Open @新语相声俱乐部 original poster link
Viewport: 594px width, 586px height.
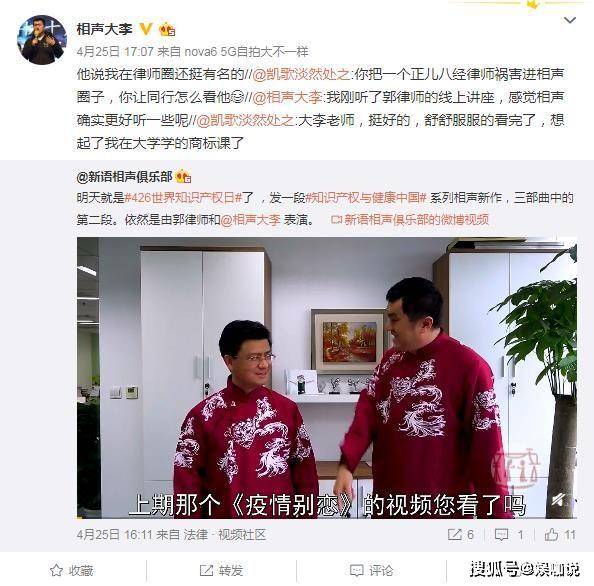(x=124, y=177)
